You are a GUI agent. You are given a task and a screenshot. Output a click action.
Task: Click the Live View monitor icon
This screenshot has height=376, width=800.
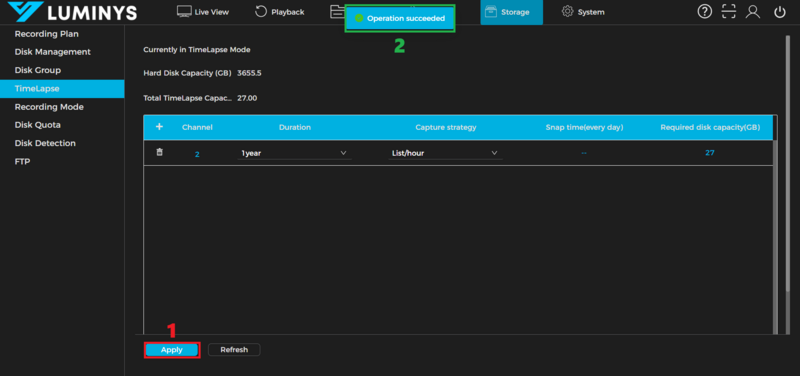click(x=184, y=12)
